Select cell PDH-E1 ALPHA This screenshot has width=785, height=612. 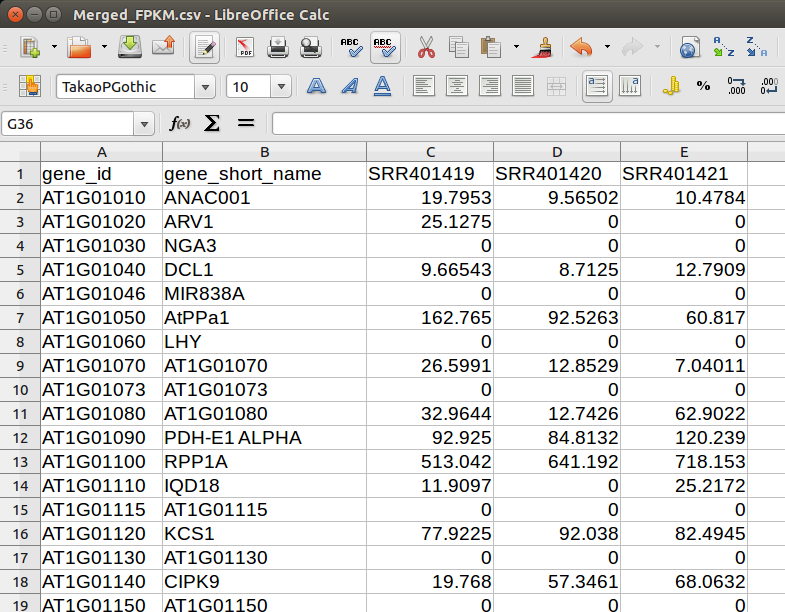pyautogui.click(x=264, y=438)
